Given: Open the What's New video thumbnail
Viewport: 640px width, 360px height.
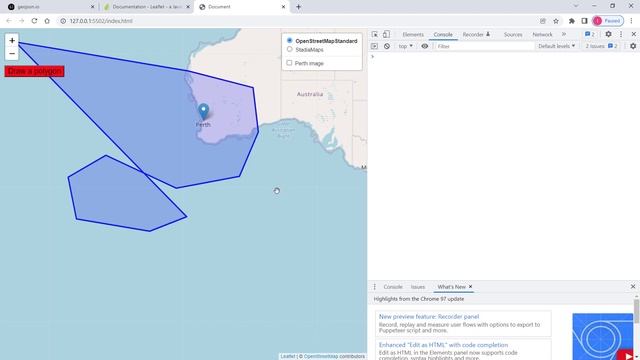Looking at the screenshot, I should click(x=602, y=337).
